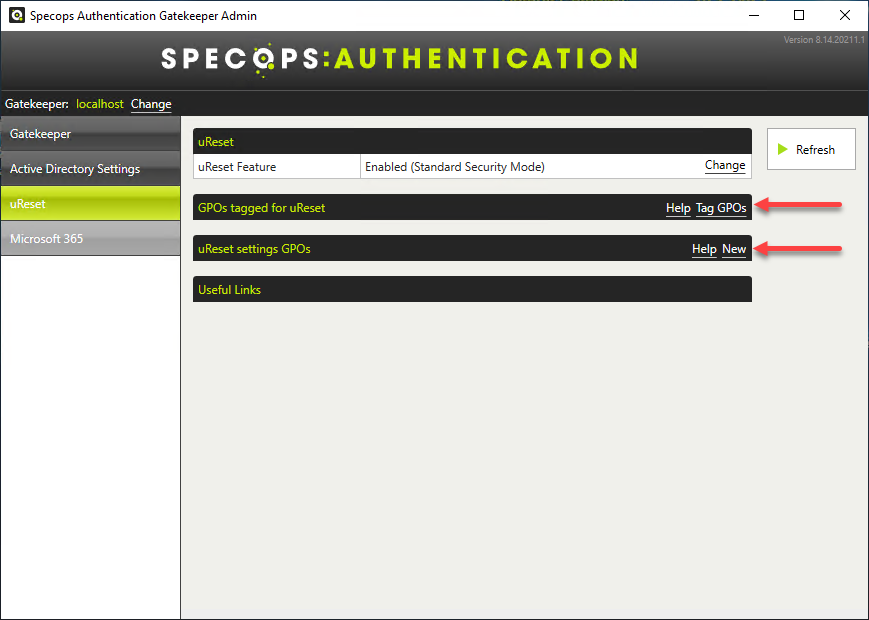Click the Version 8.14.20211.1 text
The image size is (869, 620).
pyautogui.click(x=824, y=40)
